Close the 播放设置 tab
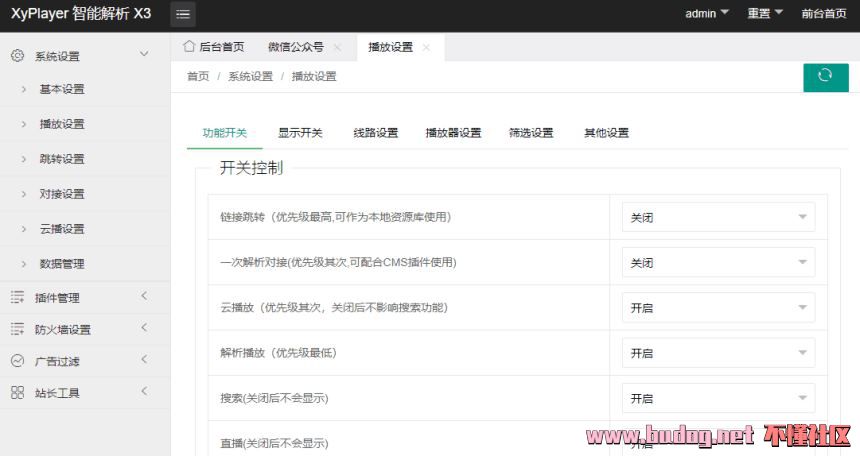Viewport: 860px width, 456px height. point(426,47)
